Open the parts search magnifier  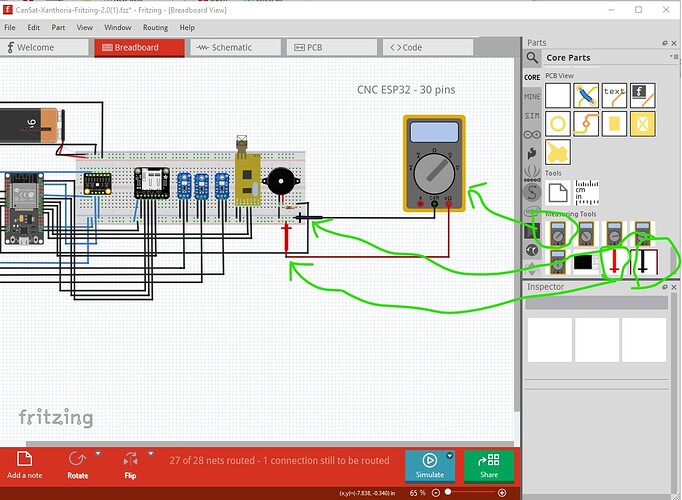click(532, 57)
